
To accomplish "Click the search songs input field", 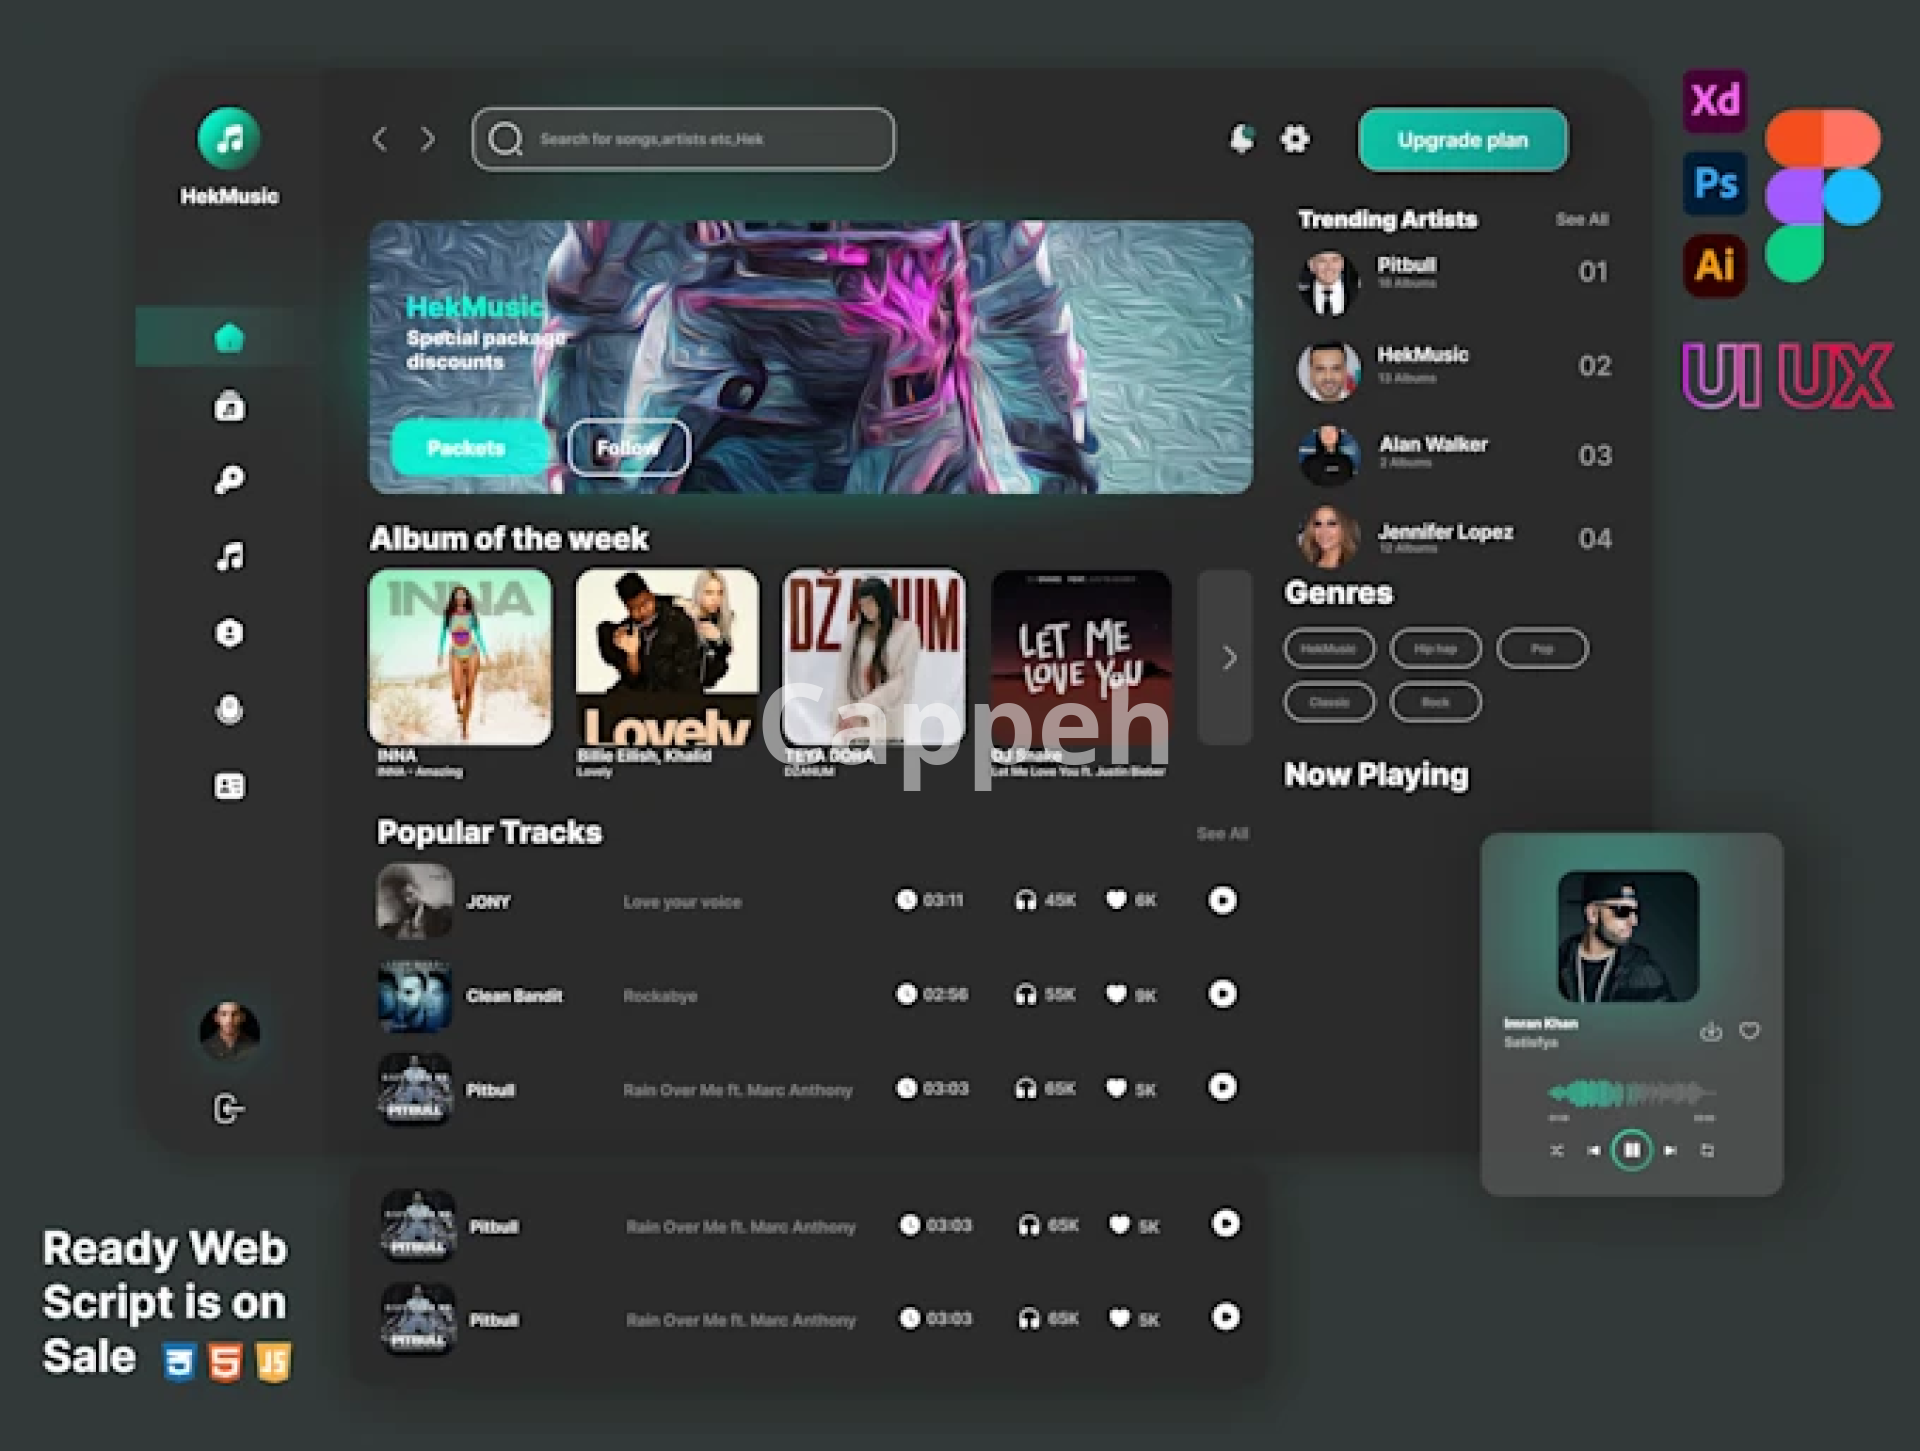I will click(683, 139).
